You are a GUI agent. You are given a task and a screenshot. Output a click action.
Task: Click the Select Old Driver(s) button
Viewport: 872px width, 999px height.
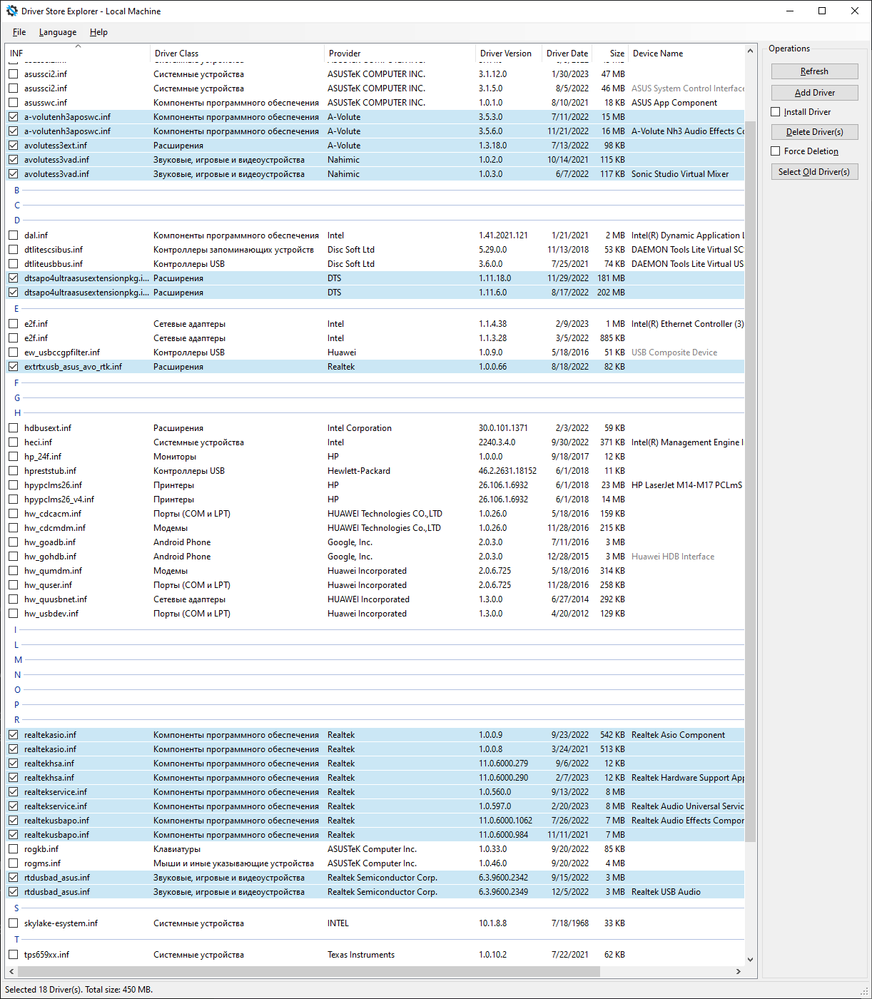pyautogui.click(x=814, y=171)
